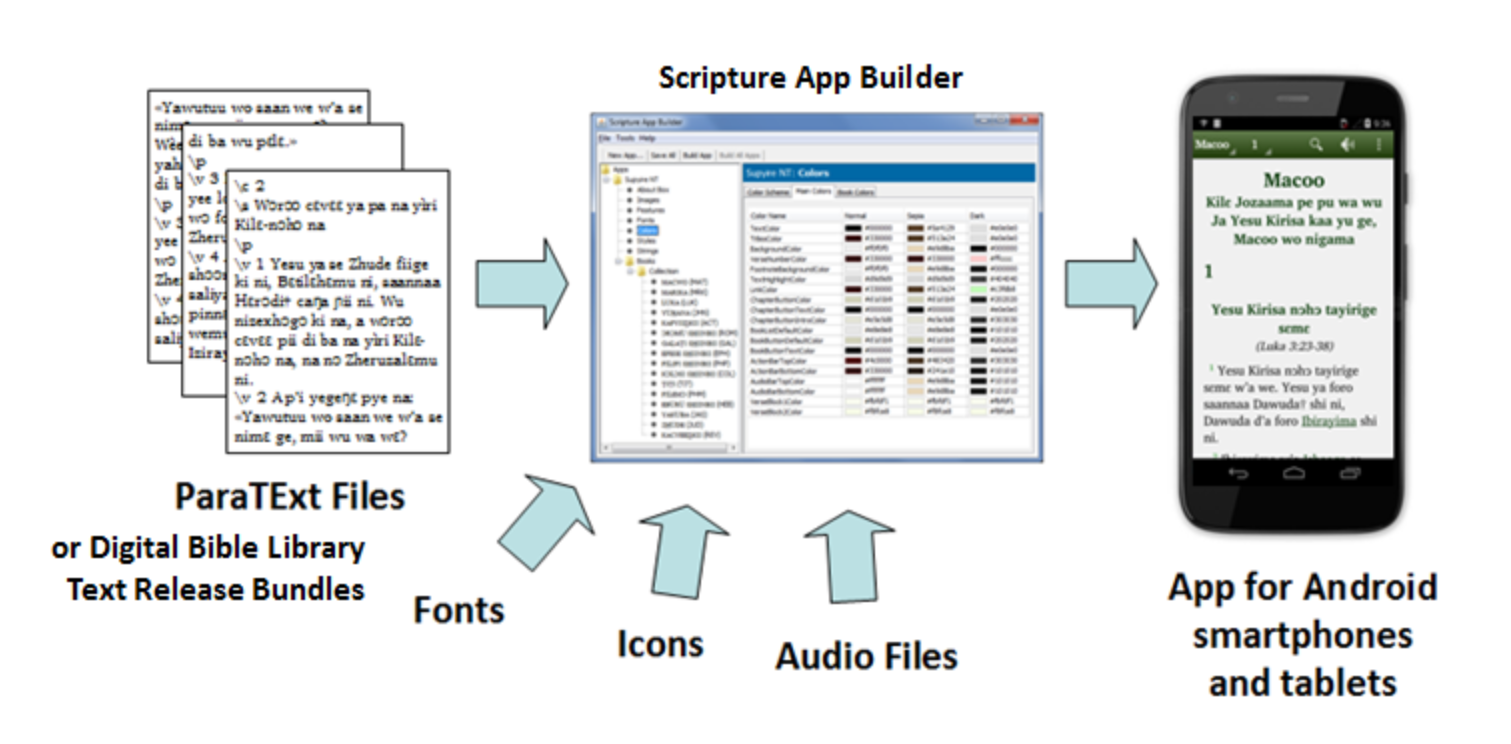Open the File menu in Scripture App Builder
1511x744 pixels.
point(605,138)
